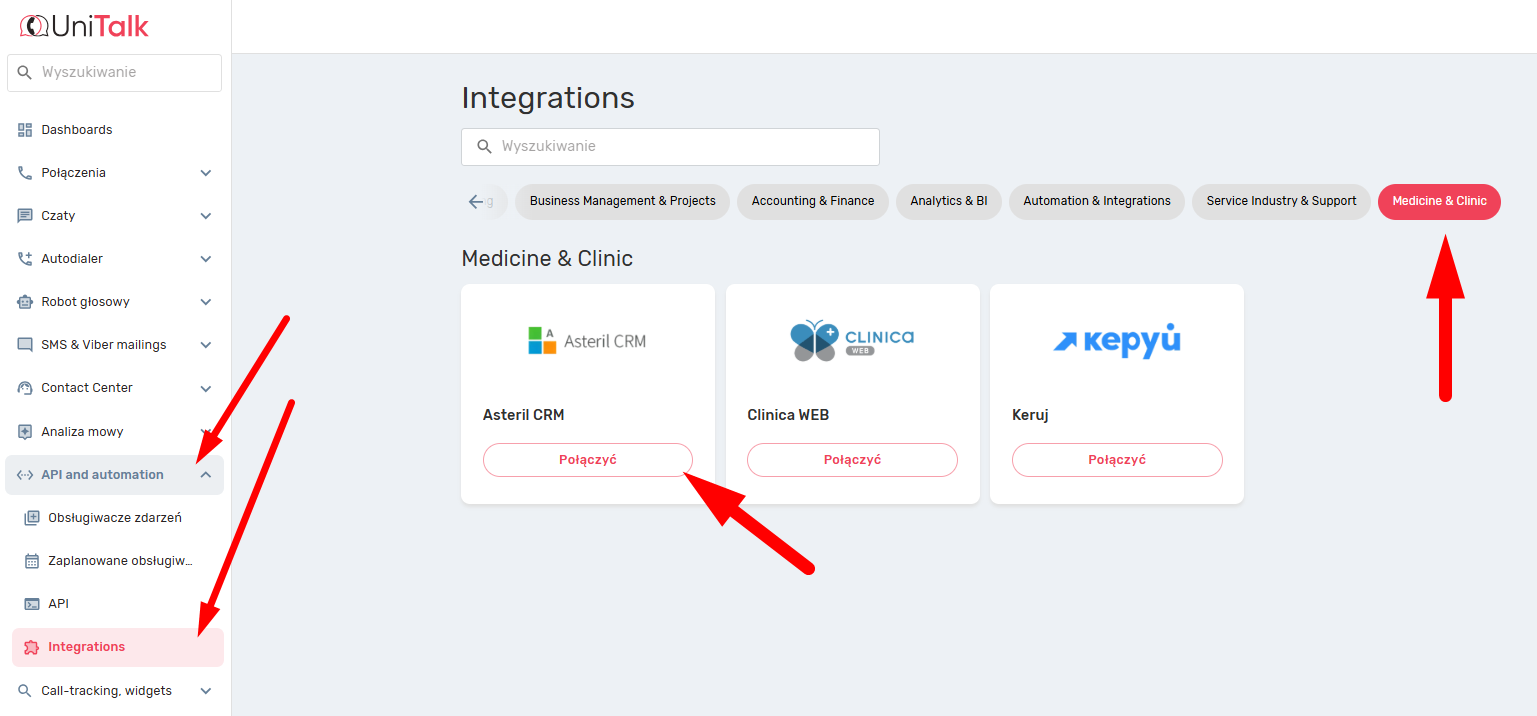Open the Keruj integration logo card
Screen dimensions: 1537x716
pyautogui.click(x=1116, y=341)
